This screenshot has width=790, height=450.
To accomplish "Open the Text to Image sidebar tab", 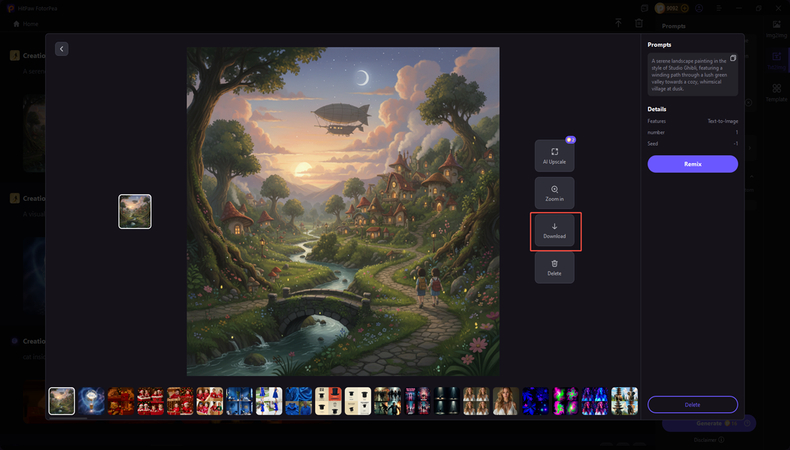I will [776, 59].
